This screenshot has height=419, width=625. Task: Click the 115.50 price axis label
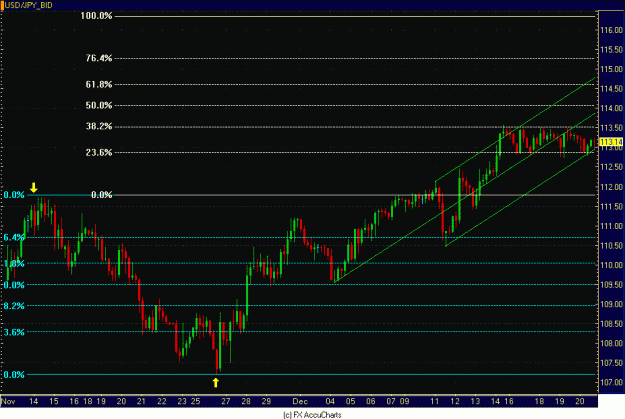[611, 50]
